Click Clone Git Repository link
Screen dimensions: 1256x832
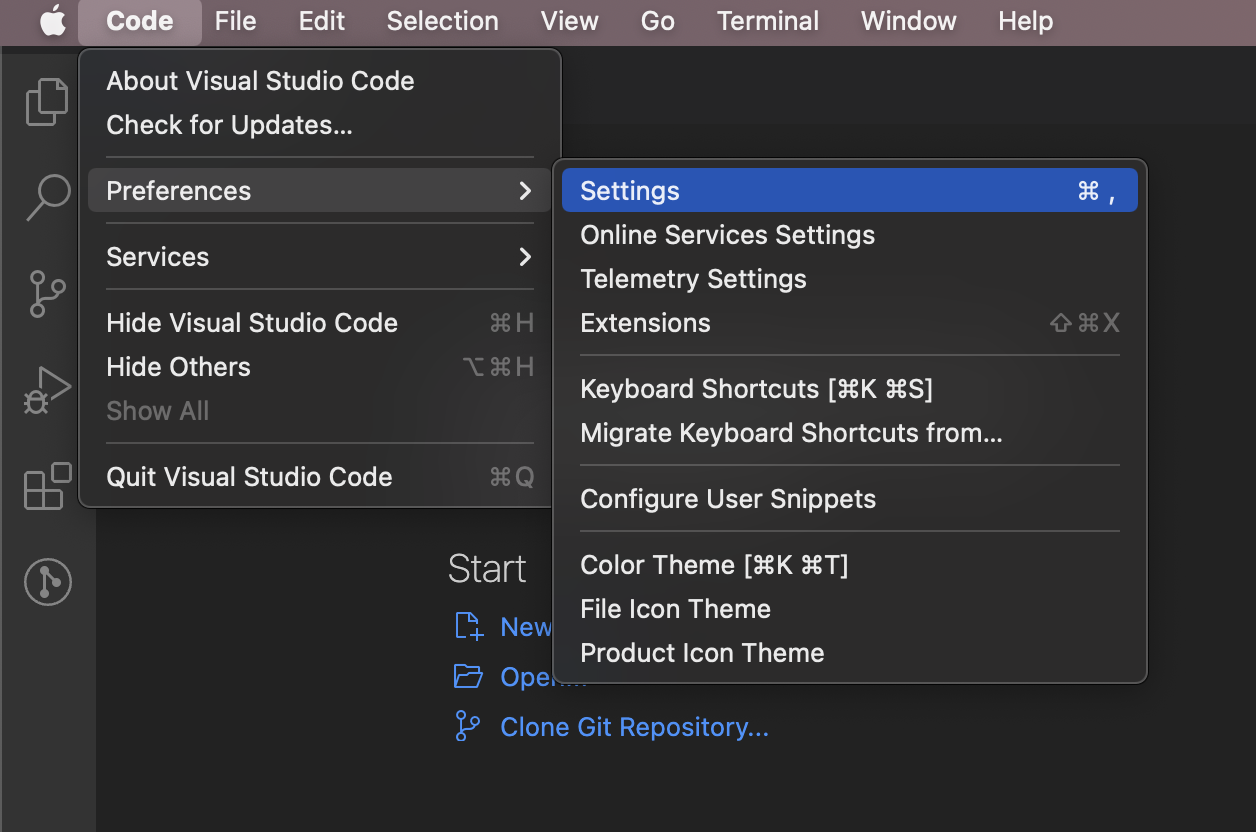pyautogui.click(x=634, y=727)
